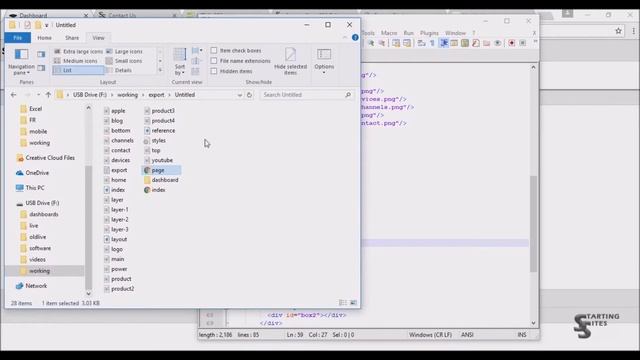Click Hide selected items
Screen dimensions: 640x360
[290, 62]
